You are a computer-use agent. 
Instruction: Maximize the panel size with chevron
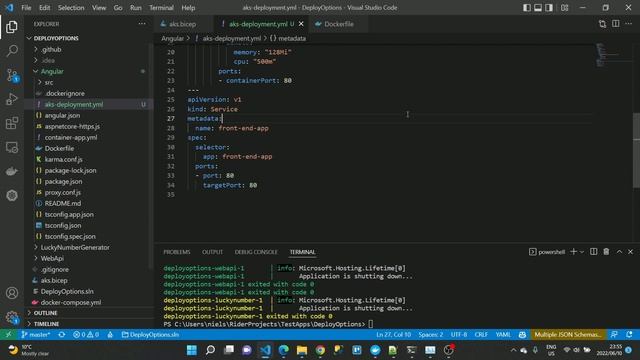[x=619, y=252]
